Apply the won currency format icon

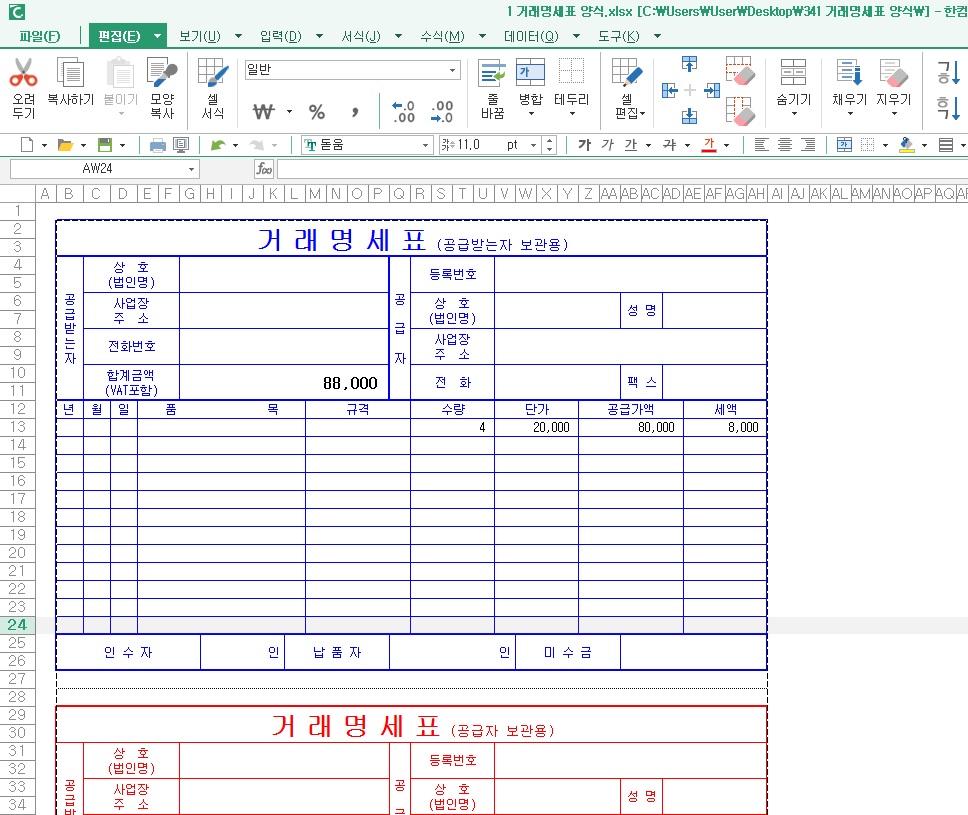point(264,112)
